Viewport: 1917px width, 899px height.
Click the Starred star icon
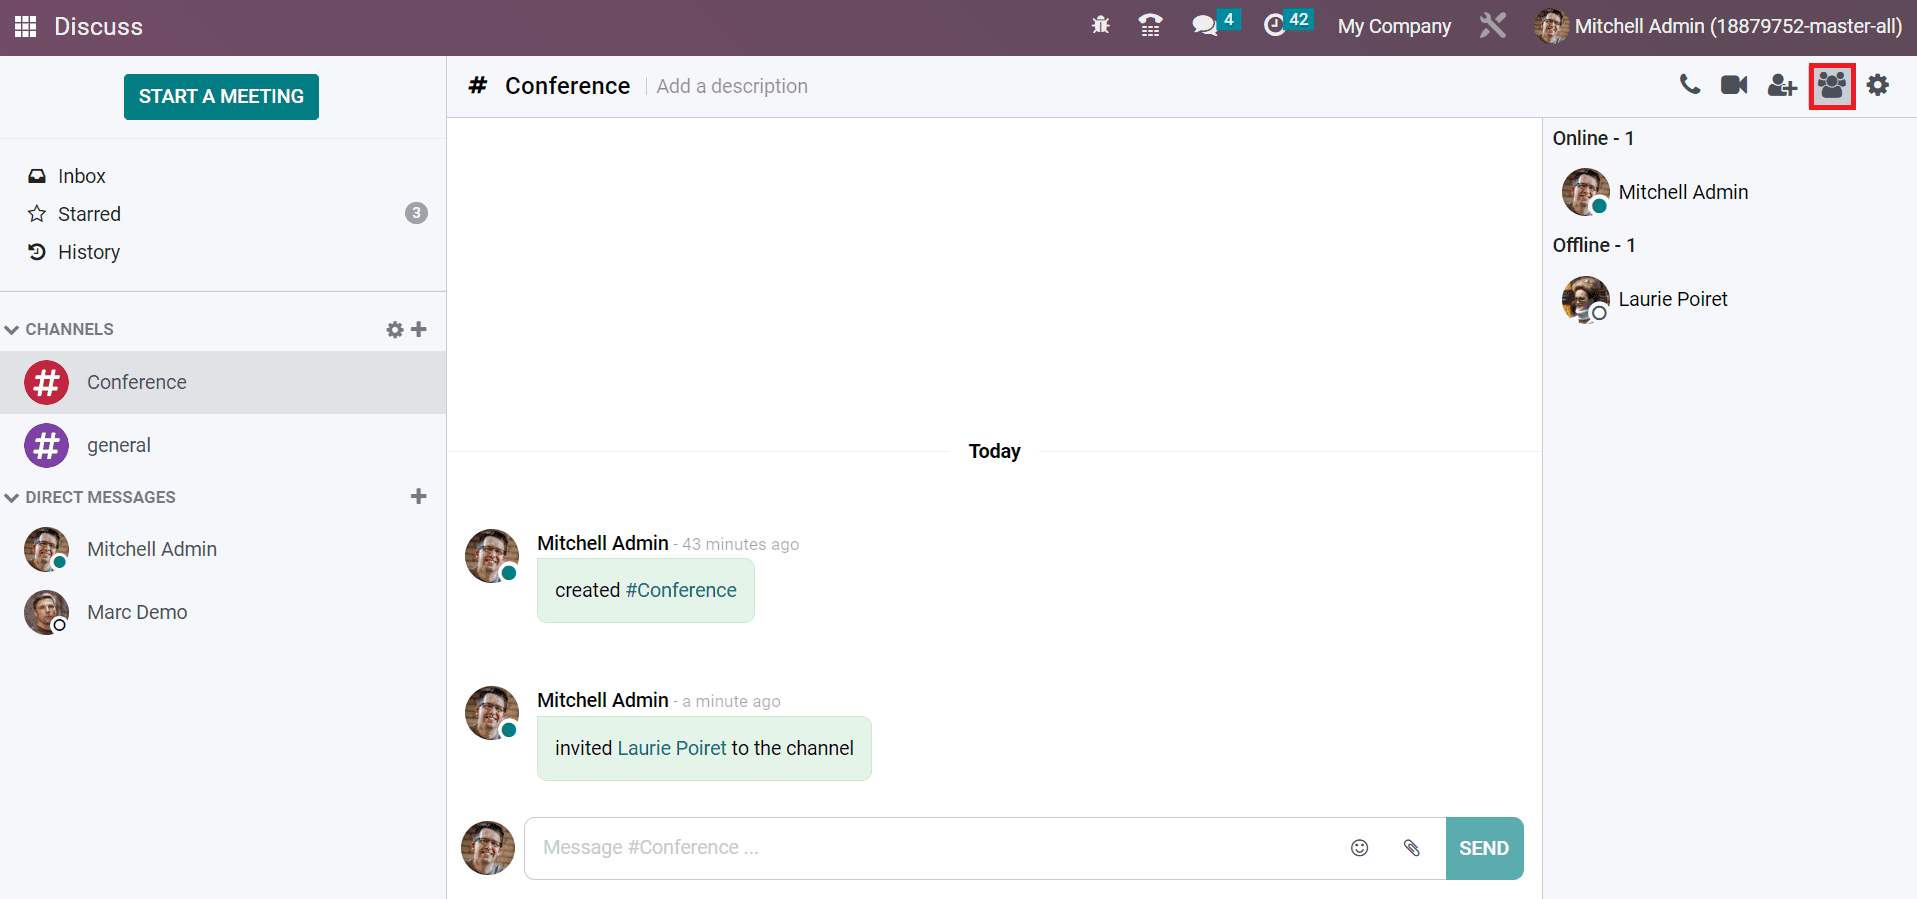pos(37,214)
